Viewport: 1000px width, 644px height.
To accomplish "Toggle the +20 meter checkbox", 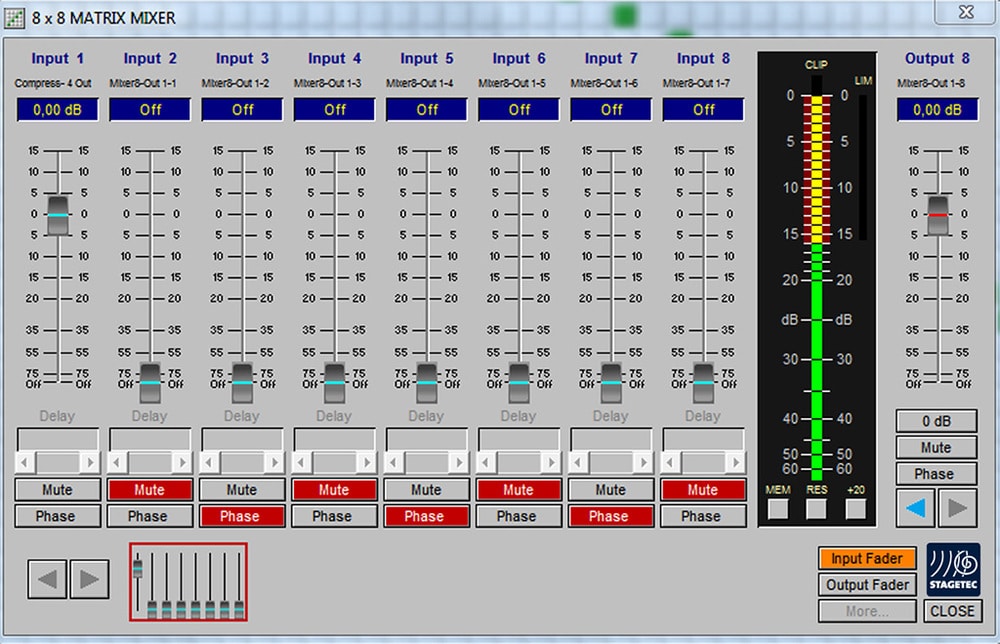I will tap(855, 508).
